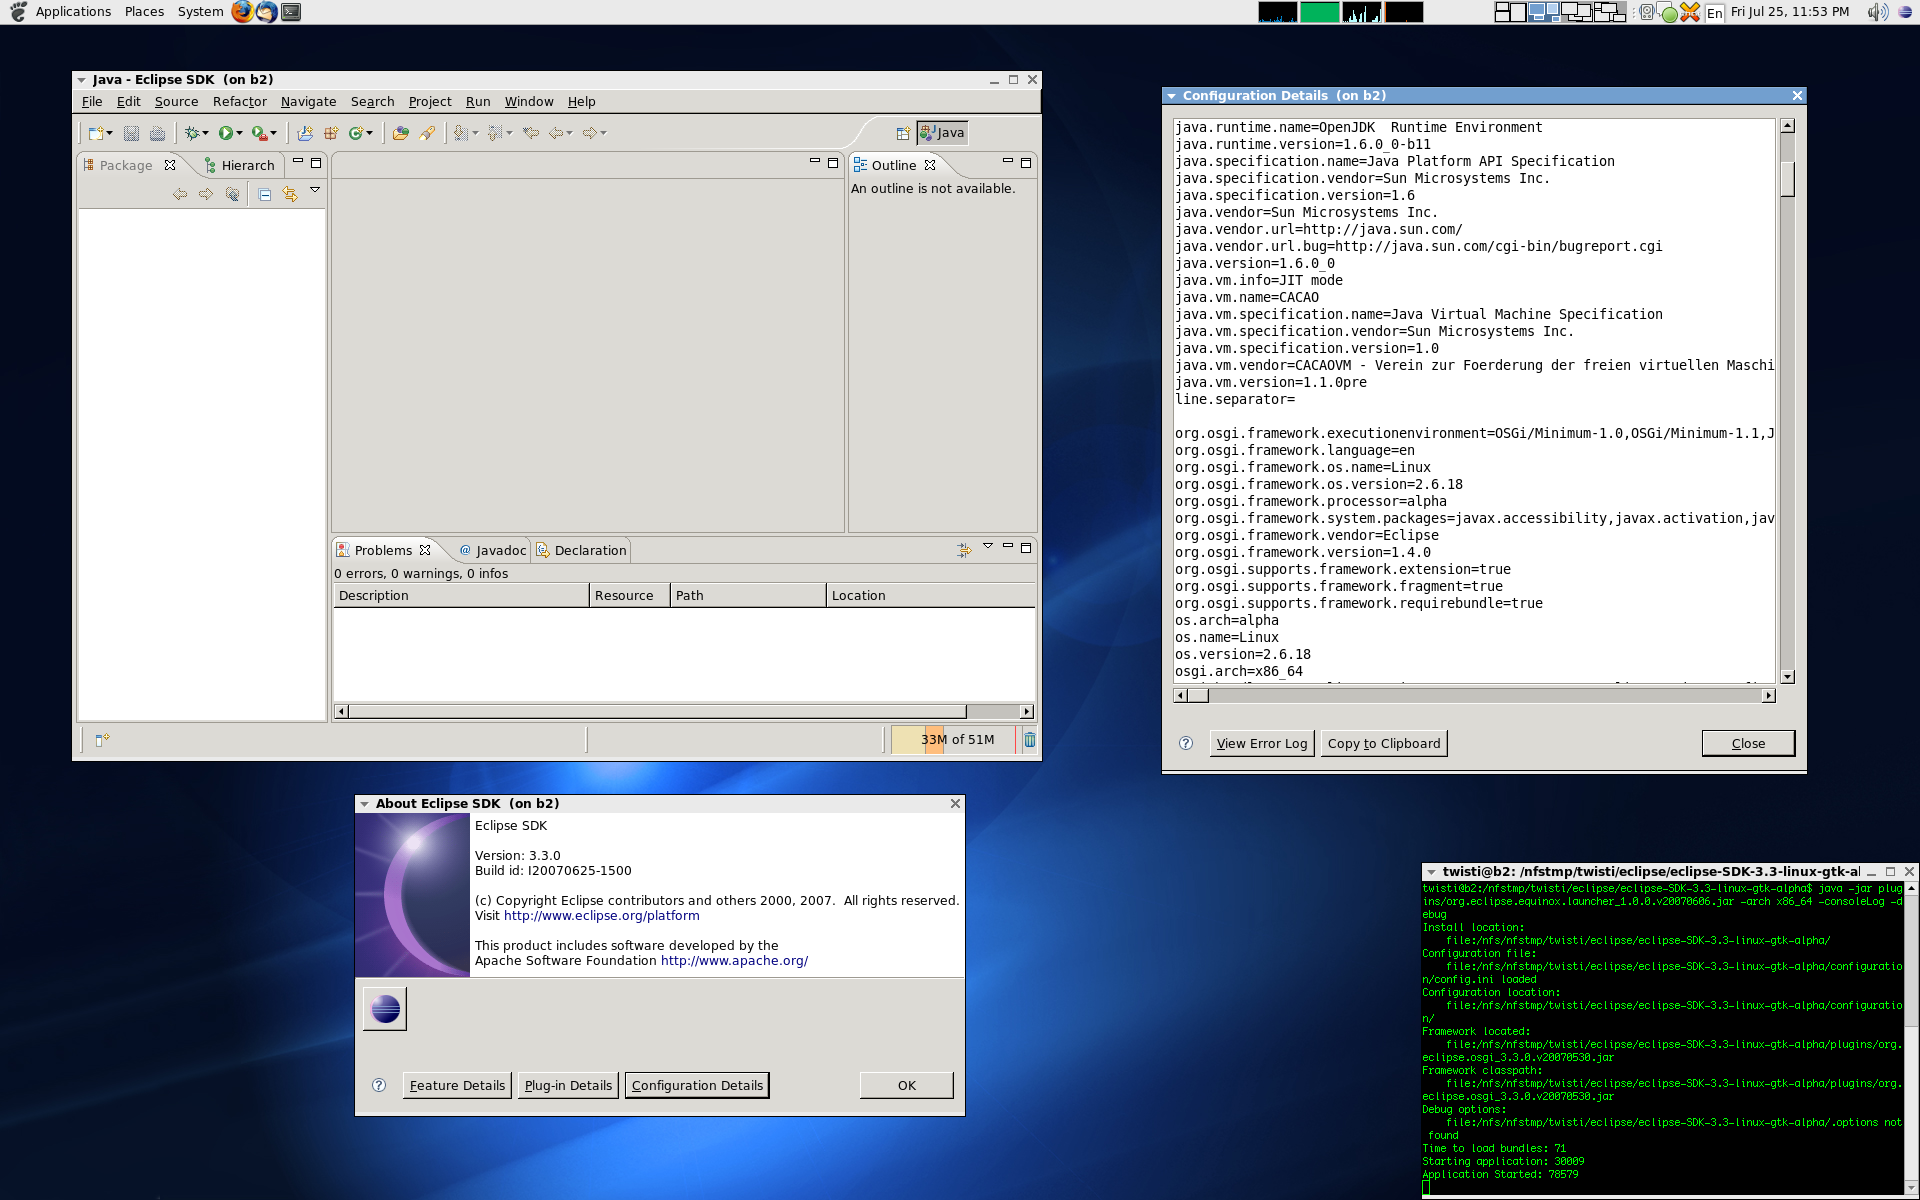
Task: Open the Search dialog via toolbar icon
Action: 428,132
